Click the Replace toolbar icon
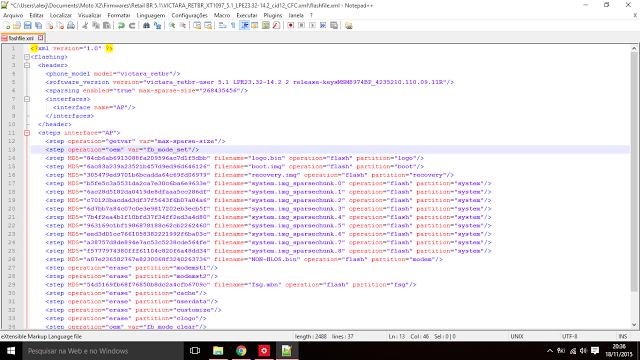Viewport: 640px width, 360px height. click(157, 26)
